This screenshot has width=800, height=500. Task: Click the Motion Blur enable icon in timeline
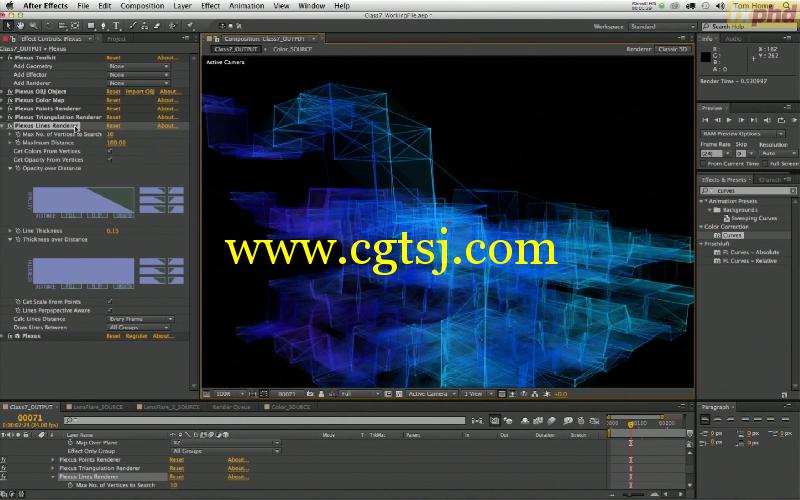pos(552,421)
